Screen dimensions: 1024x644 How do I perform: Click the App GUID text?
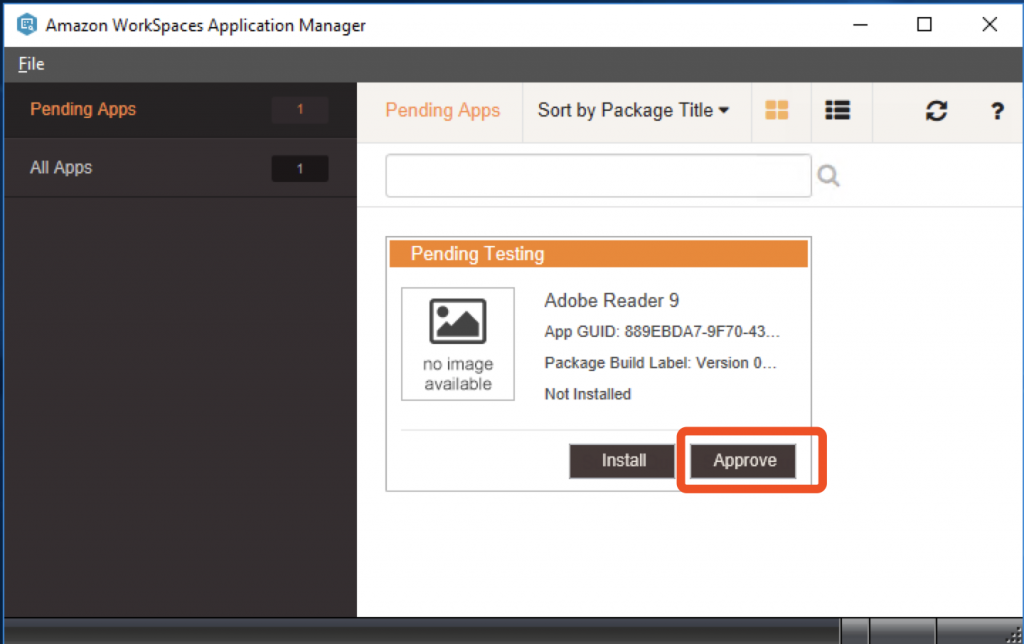coord(662,332)
